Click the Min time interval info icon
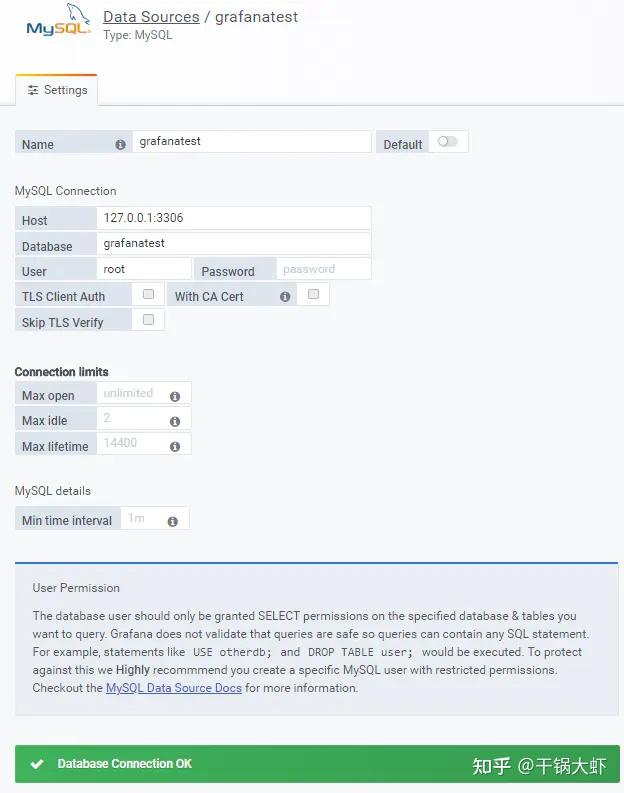 pos(172,521)
